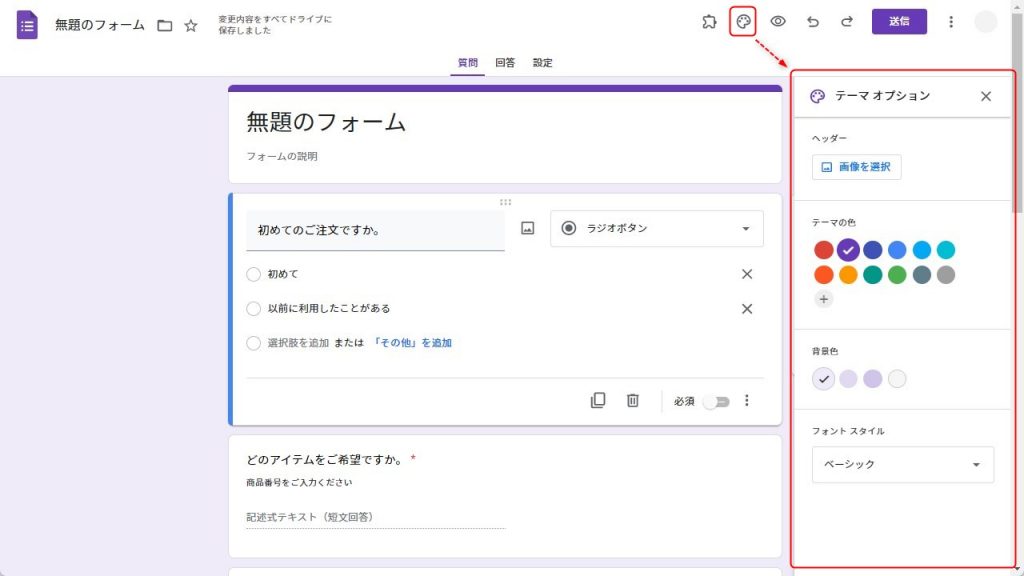This screenshot has height=576, width=1024.
Task: Pick the indigo theme color
Action: [x=872, y=250]
